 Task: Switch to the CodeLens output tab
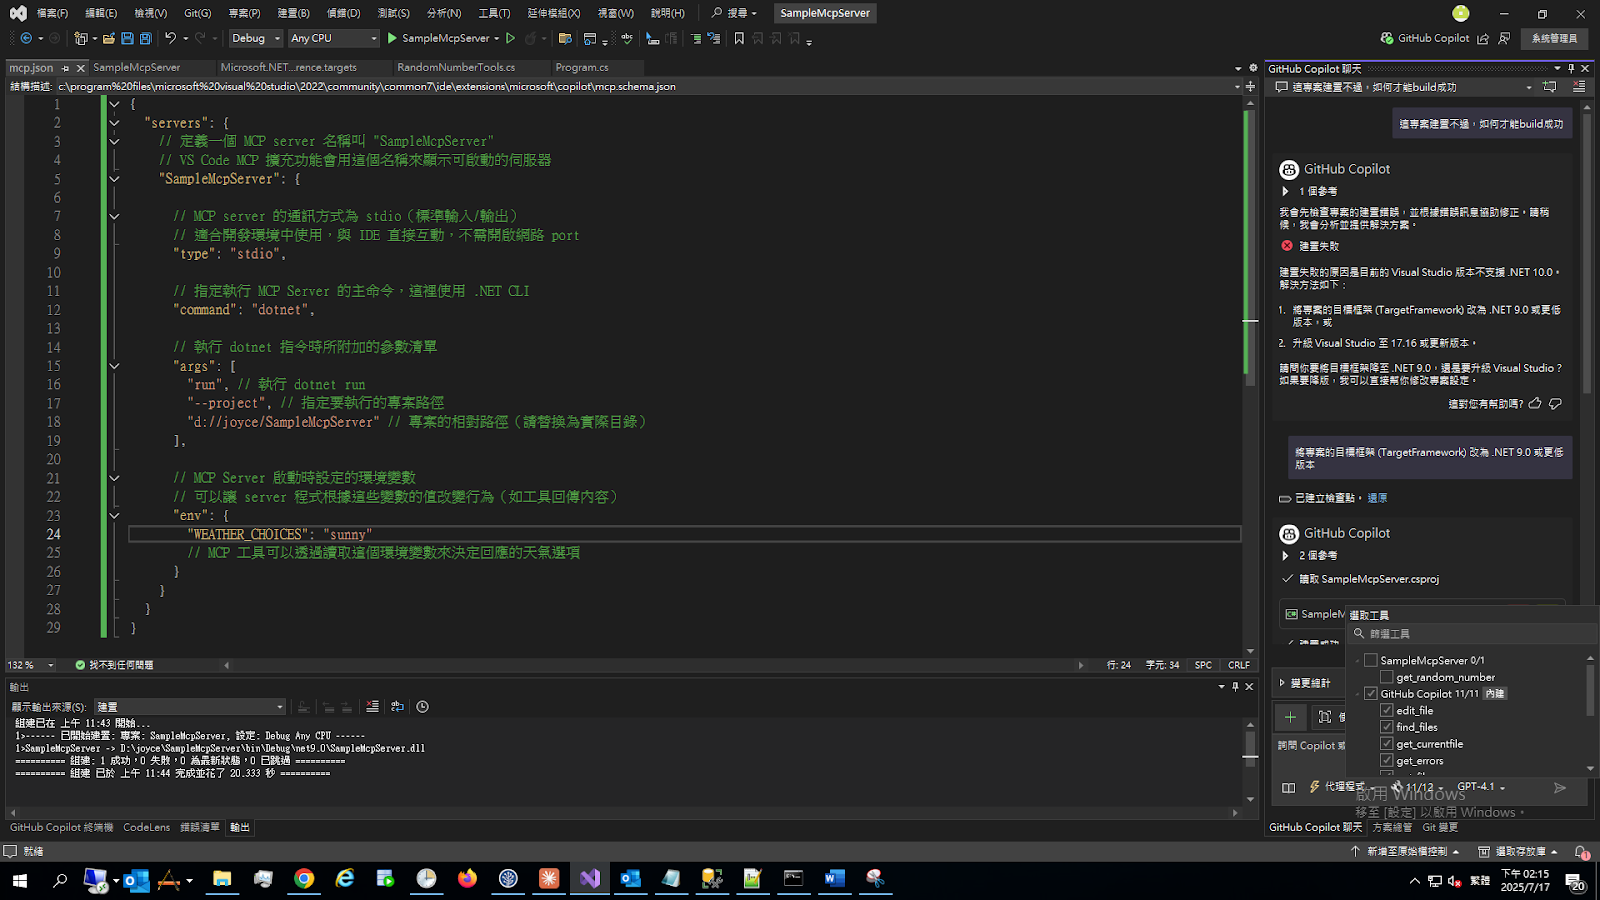146,827
